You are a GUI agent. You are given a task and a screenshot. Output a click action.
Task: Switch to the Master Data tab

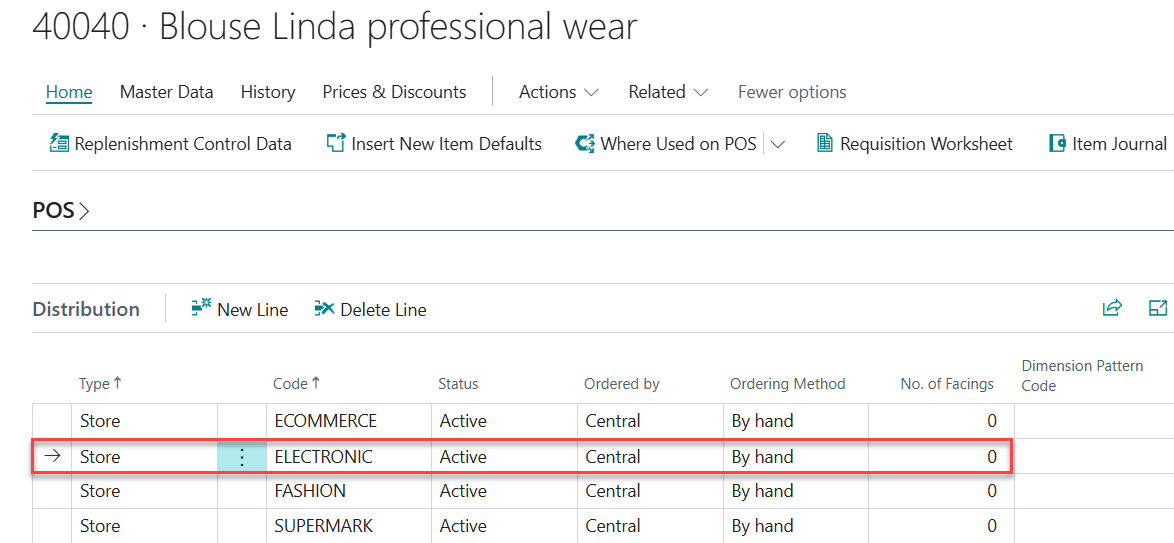(166, 92)
